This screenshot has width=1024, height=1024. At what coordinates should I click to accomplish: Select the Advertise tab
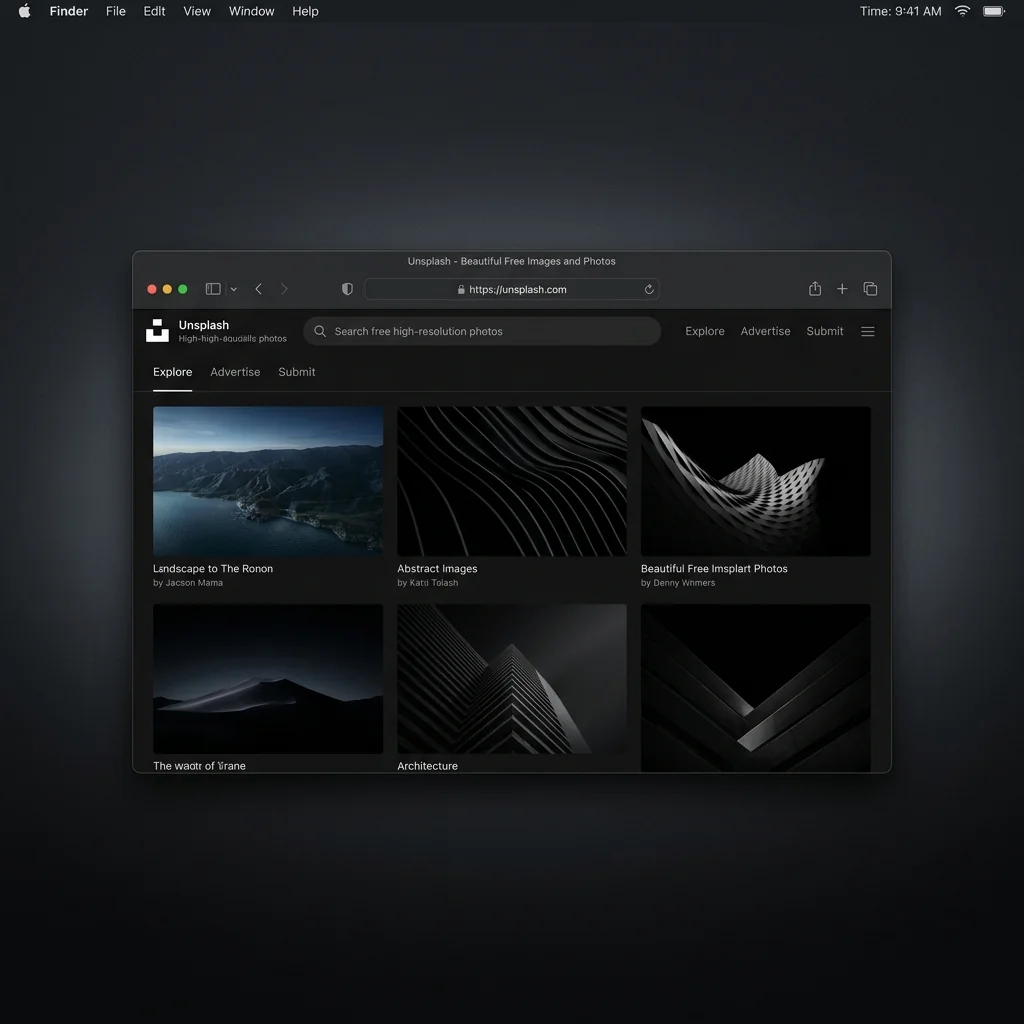tap(235, 372)
